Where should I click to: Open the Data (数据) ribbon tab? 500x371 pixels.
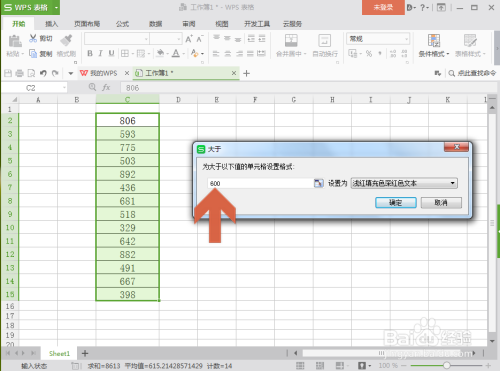tap(155, 24)
